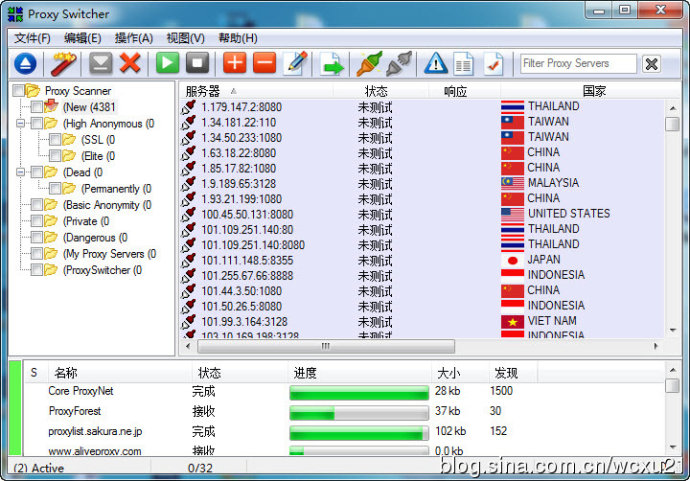Check the Proxy Scanner root checkbox
The height and width of the screenshot is (481, 690).
click(18, 91)
